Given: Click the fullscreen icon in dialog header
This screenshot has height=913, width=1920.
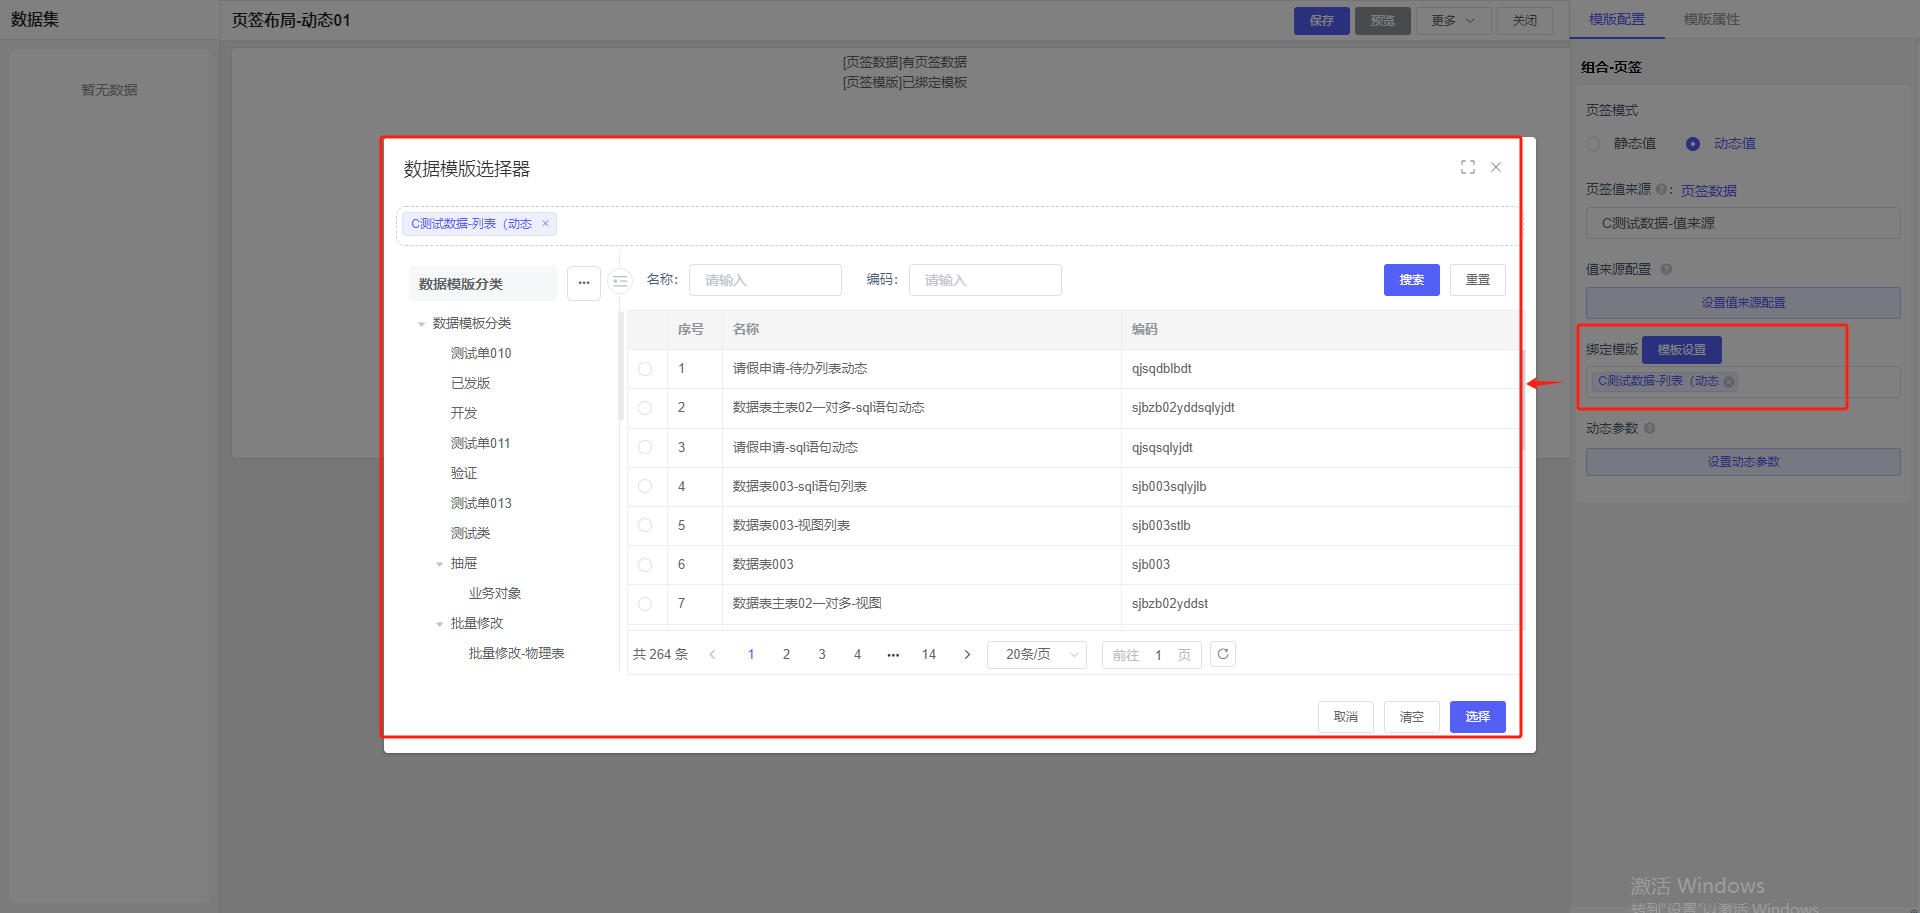Looking at the screenshot, I should 1467,167.
